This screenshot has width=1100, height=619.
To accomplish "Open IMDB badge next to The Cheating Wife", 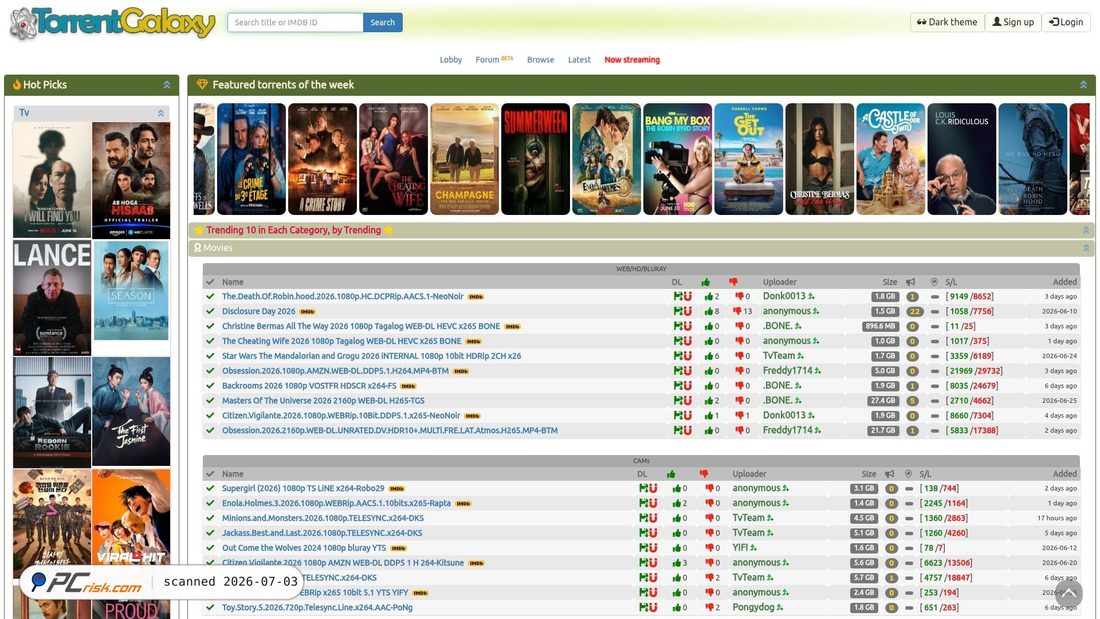I will click(x=474, y=342).
